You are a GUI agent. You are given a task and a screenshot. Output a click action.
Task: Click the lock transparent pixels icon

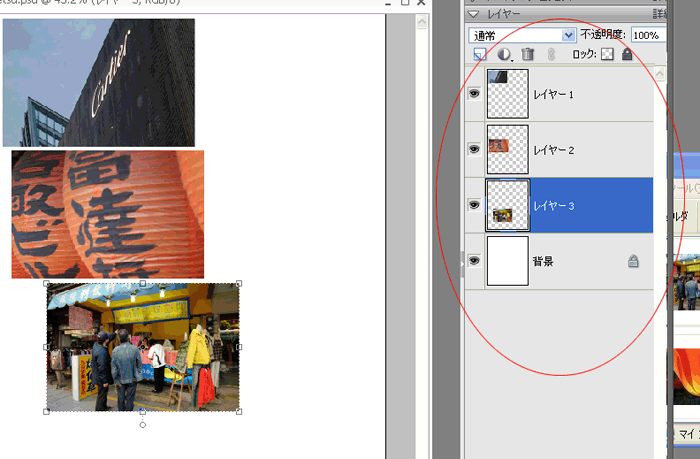coord(607,54)
